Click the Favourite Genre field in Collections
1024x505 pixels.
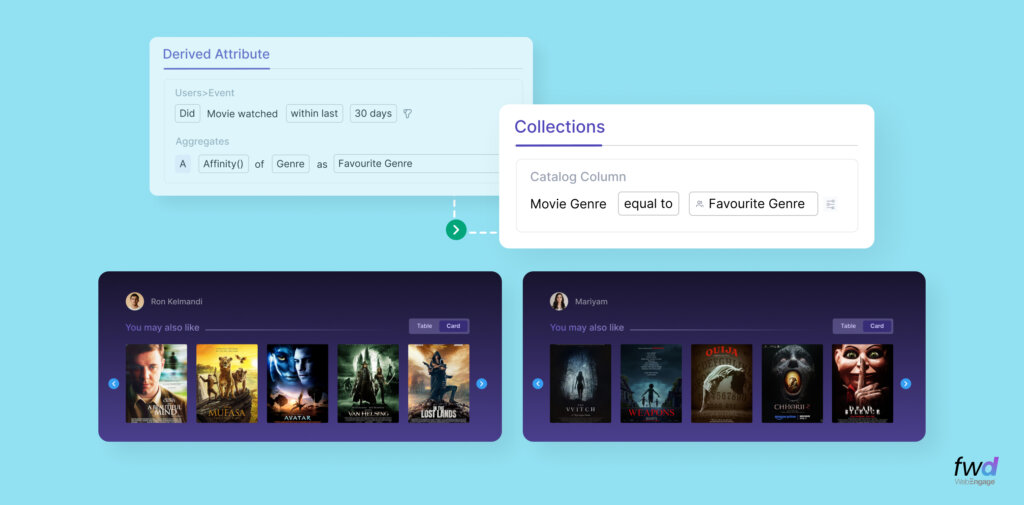[x=753, y=204]
